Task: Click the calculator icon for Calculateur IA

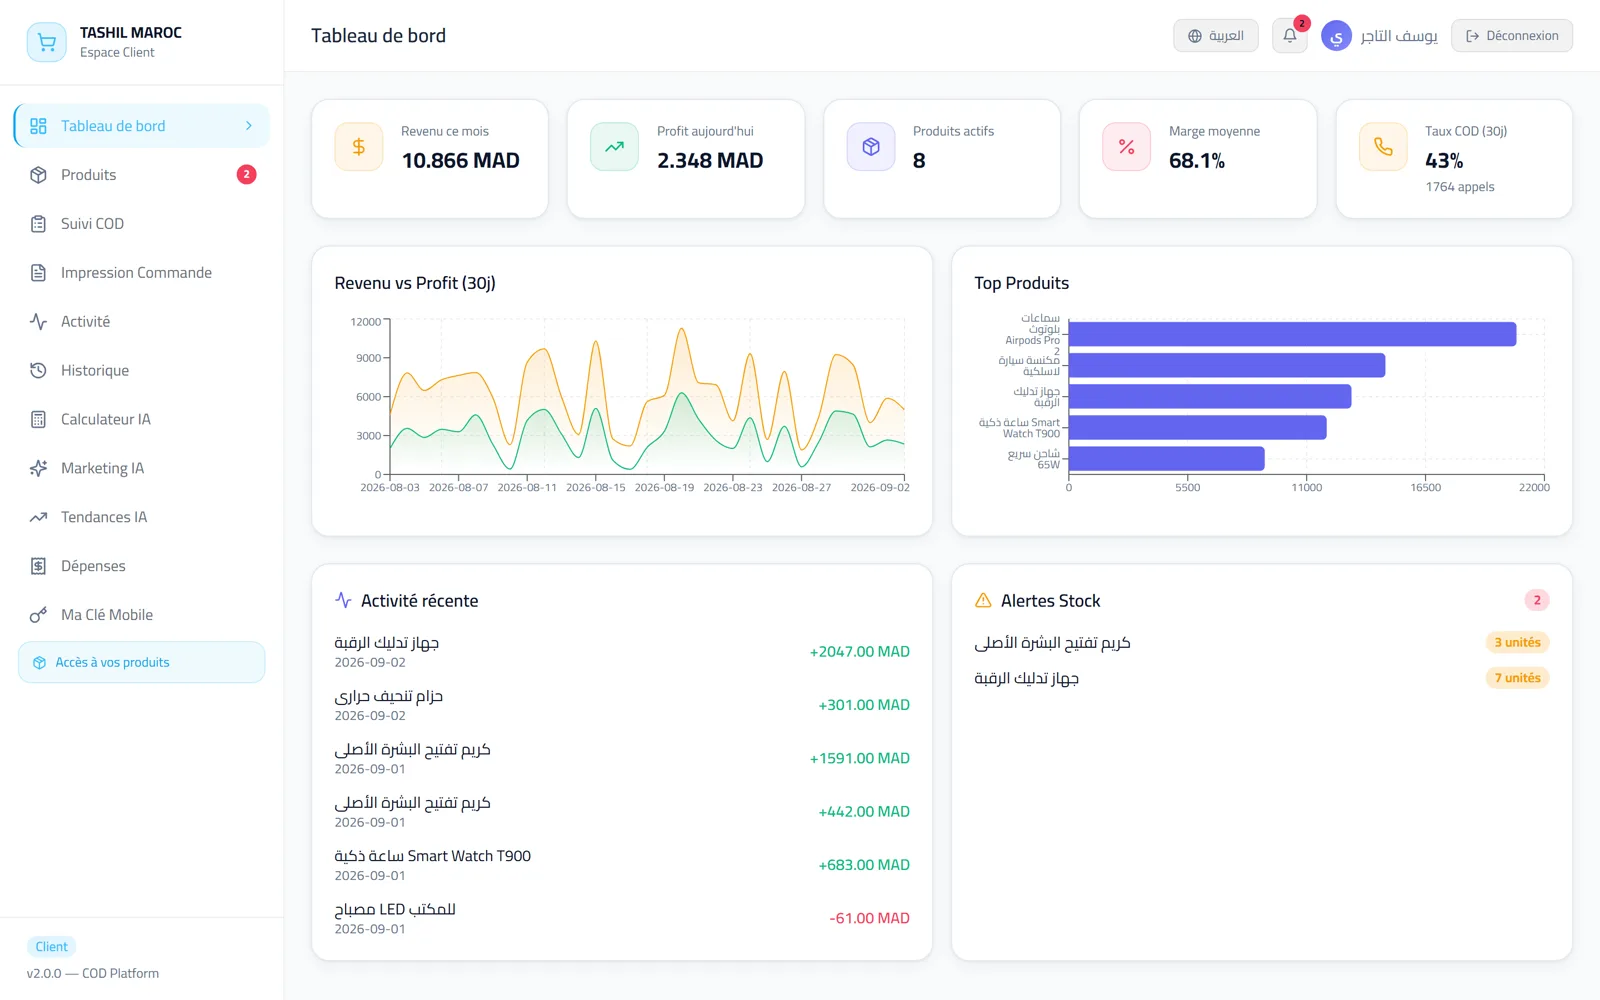Action: 38,419
